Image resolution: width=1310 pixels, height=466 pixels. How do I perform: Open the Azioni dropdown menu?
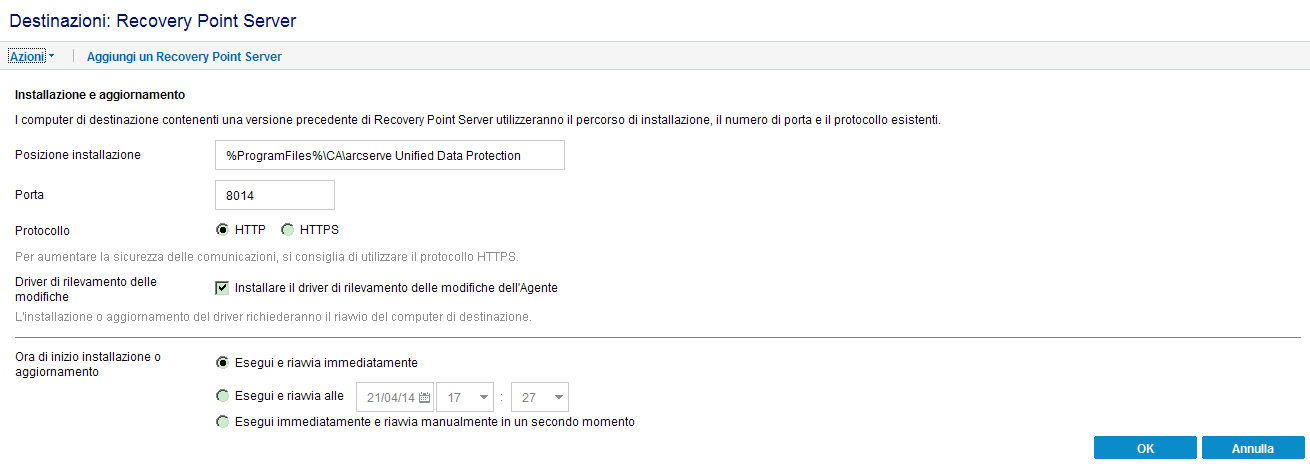tap(31, 57)
